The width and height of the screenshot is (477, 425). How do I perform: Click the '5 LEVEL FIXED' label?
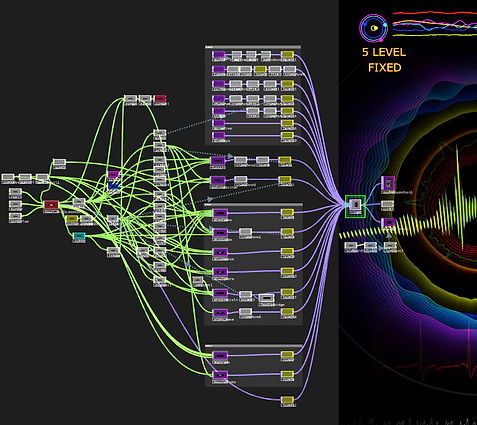[x=384, y=60]
